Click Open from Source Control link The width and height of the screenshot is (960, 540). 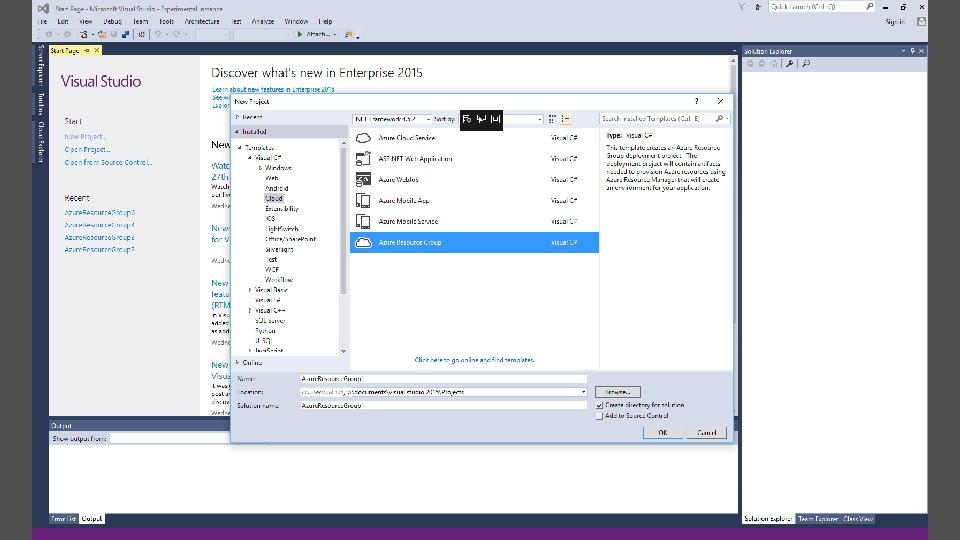108,162
